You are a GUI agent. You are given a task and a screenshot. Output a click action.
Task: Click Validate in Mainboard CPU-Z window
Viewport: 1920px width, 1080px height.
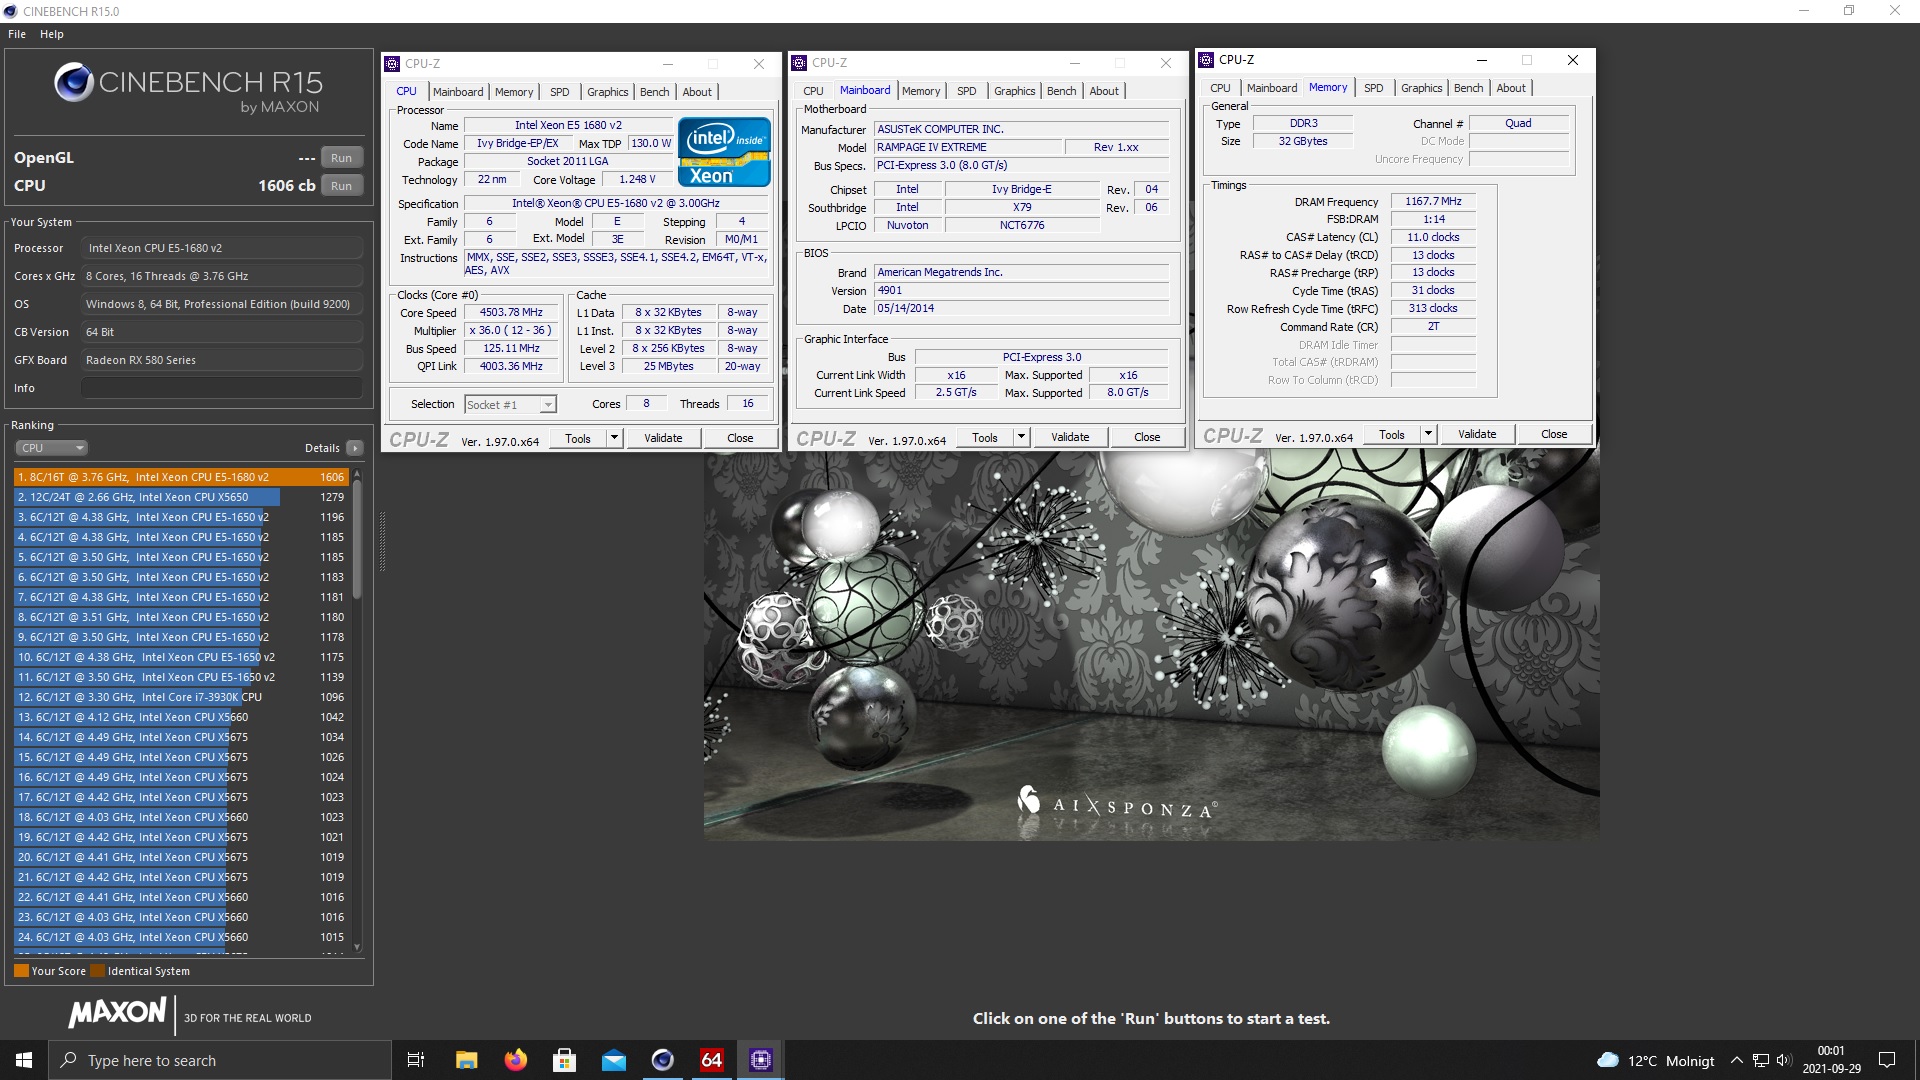pyautogui.click(x=1070, y=437)
